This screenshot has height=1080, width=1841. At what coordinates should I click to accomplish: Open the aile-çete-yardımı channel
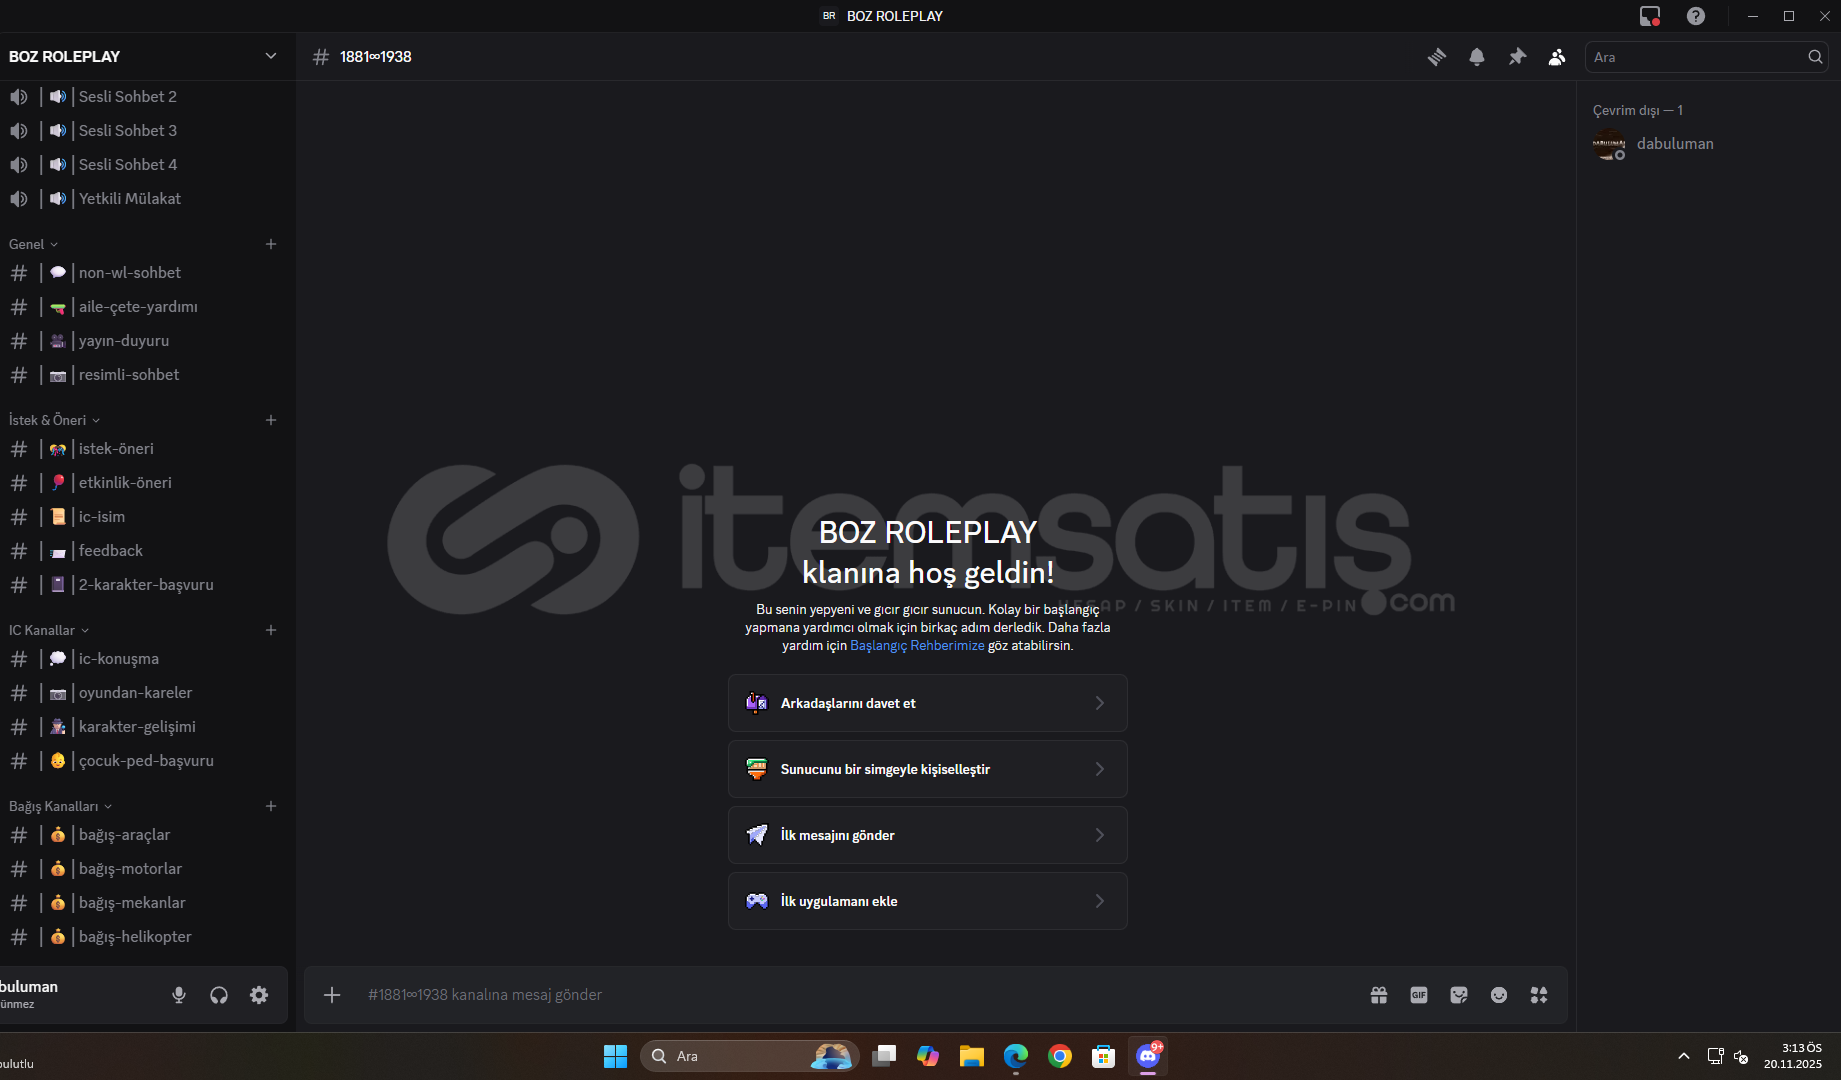(144, 307)
